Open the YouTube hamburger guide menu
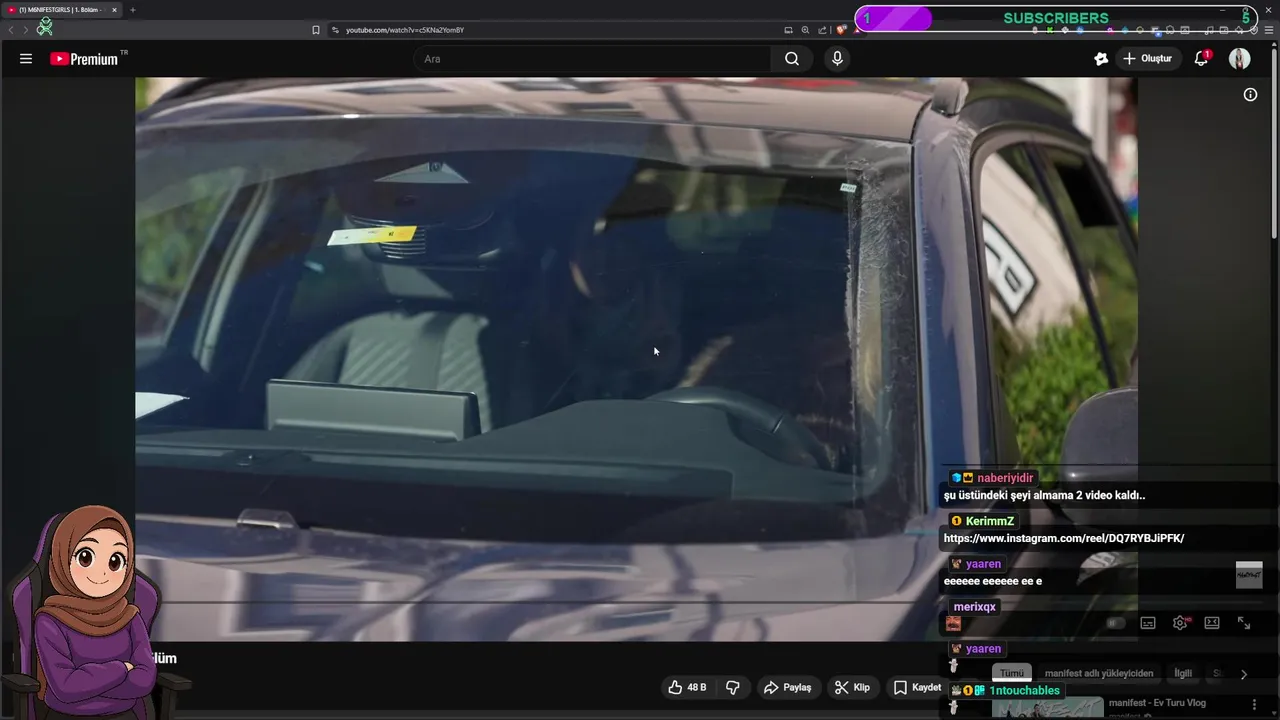The image size is (1280, 720). point(26,59)
